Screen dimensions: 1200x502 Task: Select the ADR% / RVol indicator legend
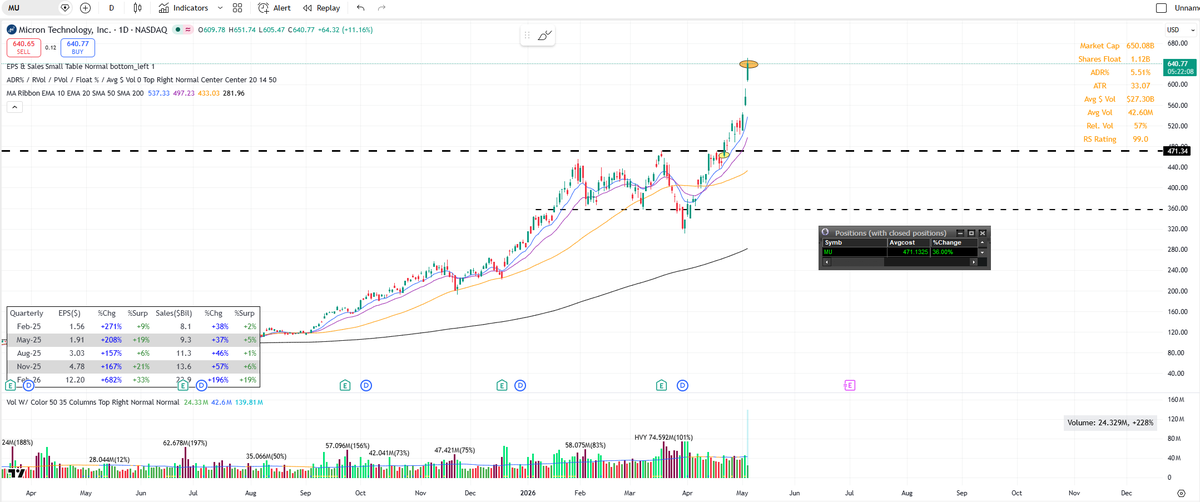tap(141, 79)
